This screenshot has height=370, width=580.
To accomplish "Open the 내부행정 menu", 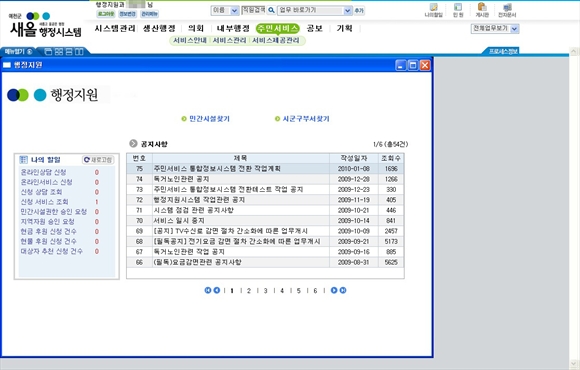I will coord(233,28).
